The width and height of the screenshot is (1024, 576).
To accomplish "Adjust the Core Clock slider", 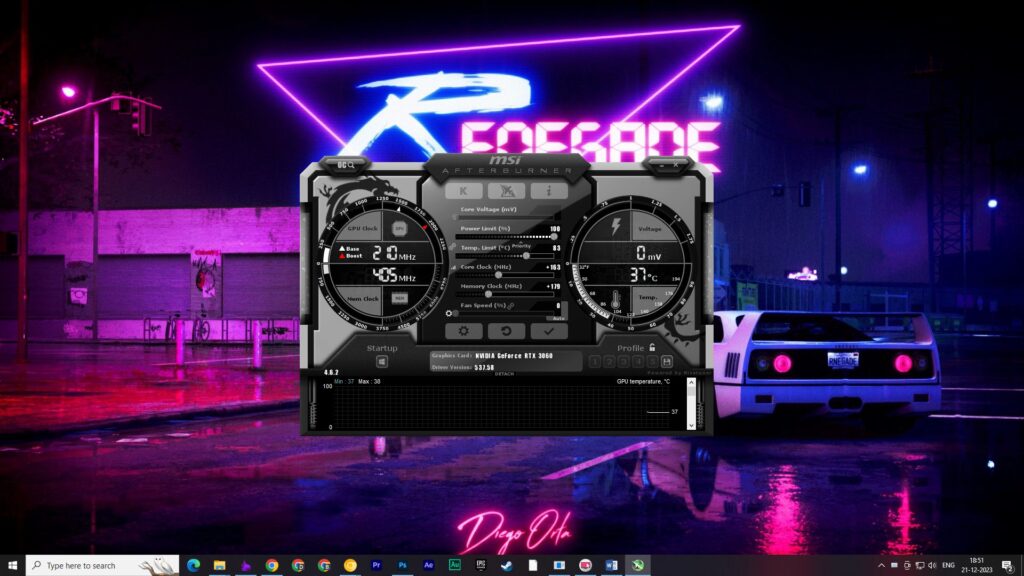I will point(505,275).
